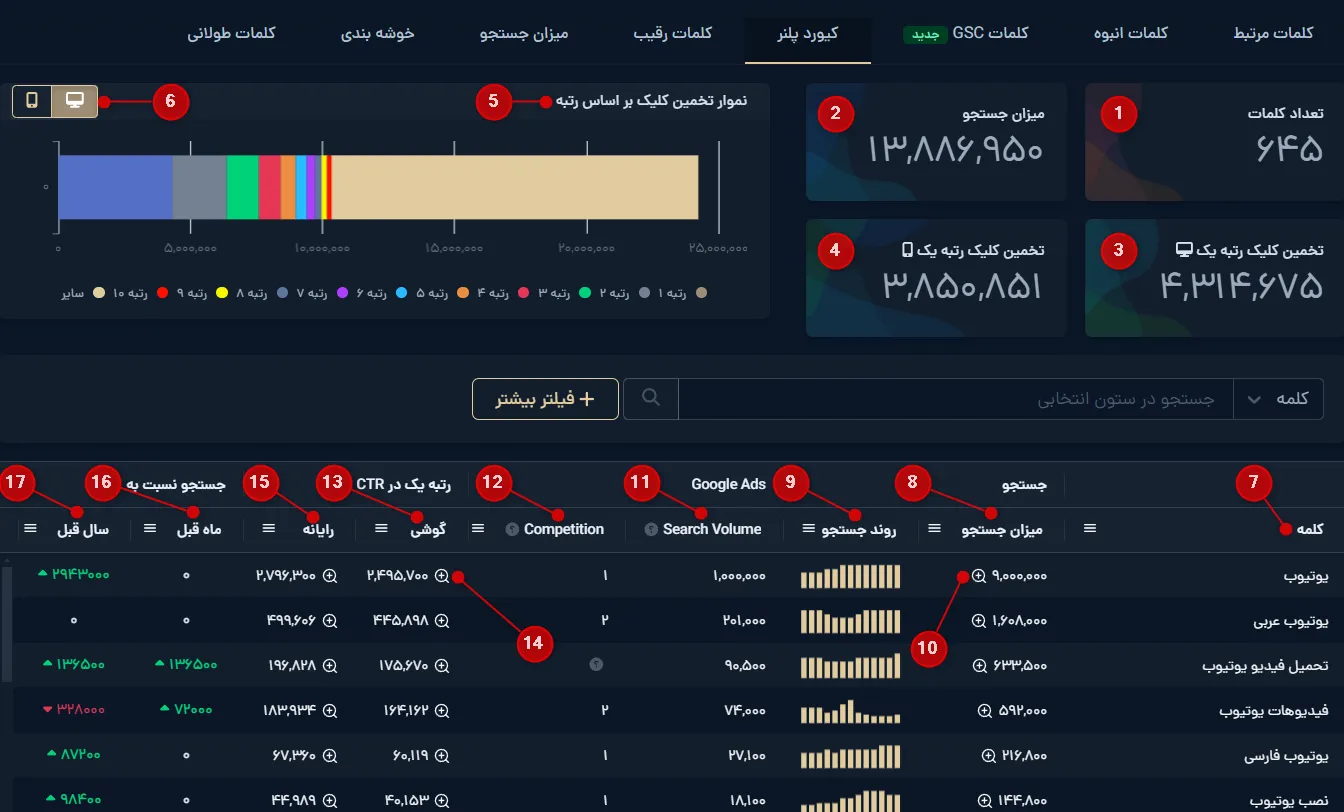The width and height of the screenshot is (1344, 812).
Task: Click the گوشی zoom icon for یوتیوب عربی
Action: (x=442, y=621)
